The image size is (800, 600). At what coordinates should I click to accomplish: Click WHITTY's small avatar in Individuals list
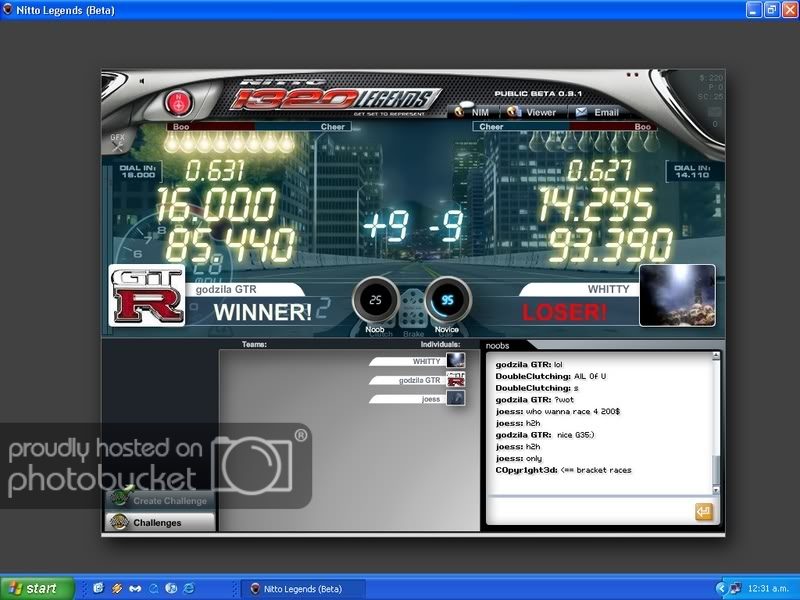(x=456, y=361)
